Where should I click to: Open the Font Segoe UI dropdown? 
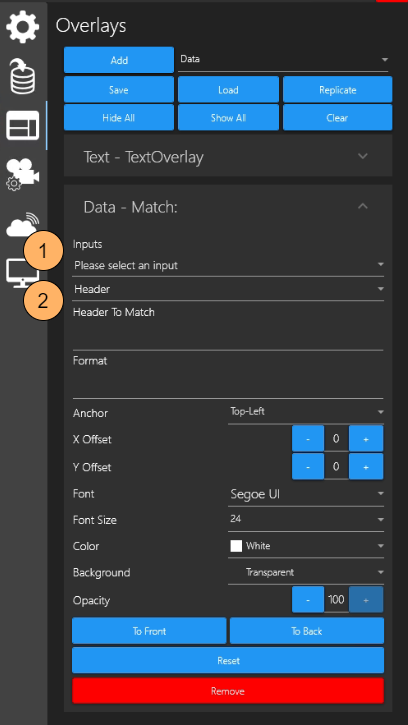pos(306,494)
